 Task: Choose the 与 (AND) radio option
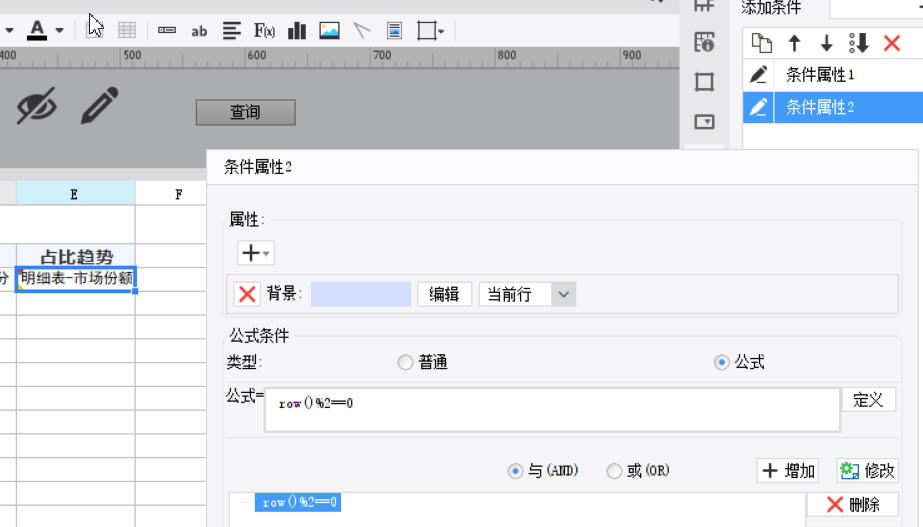point(515,471)
